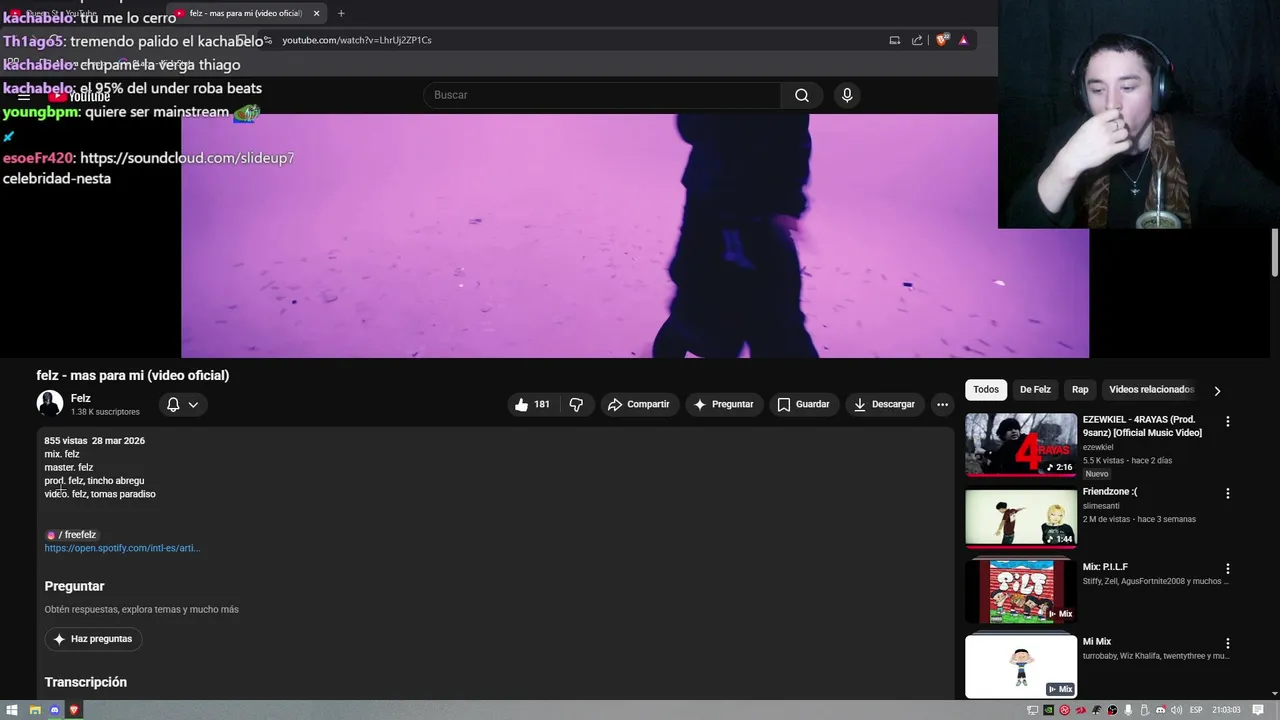Open Discord from the taskbar
This screenshot has width=1280, height=720.
(54, 710)
